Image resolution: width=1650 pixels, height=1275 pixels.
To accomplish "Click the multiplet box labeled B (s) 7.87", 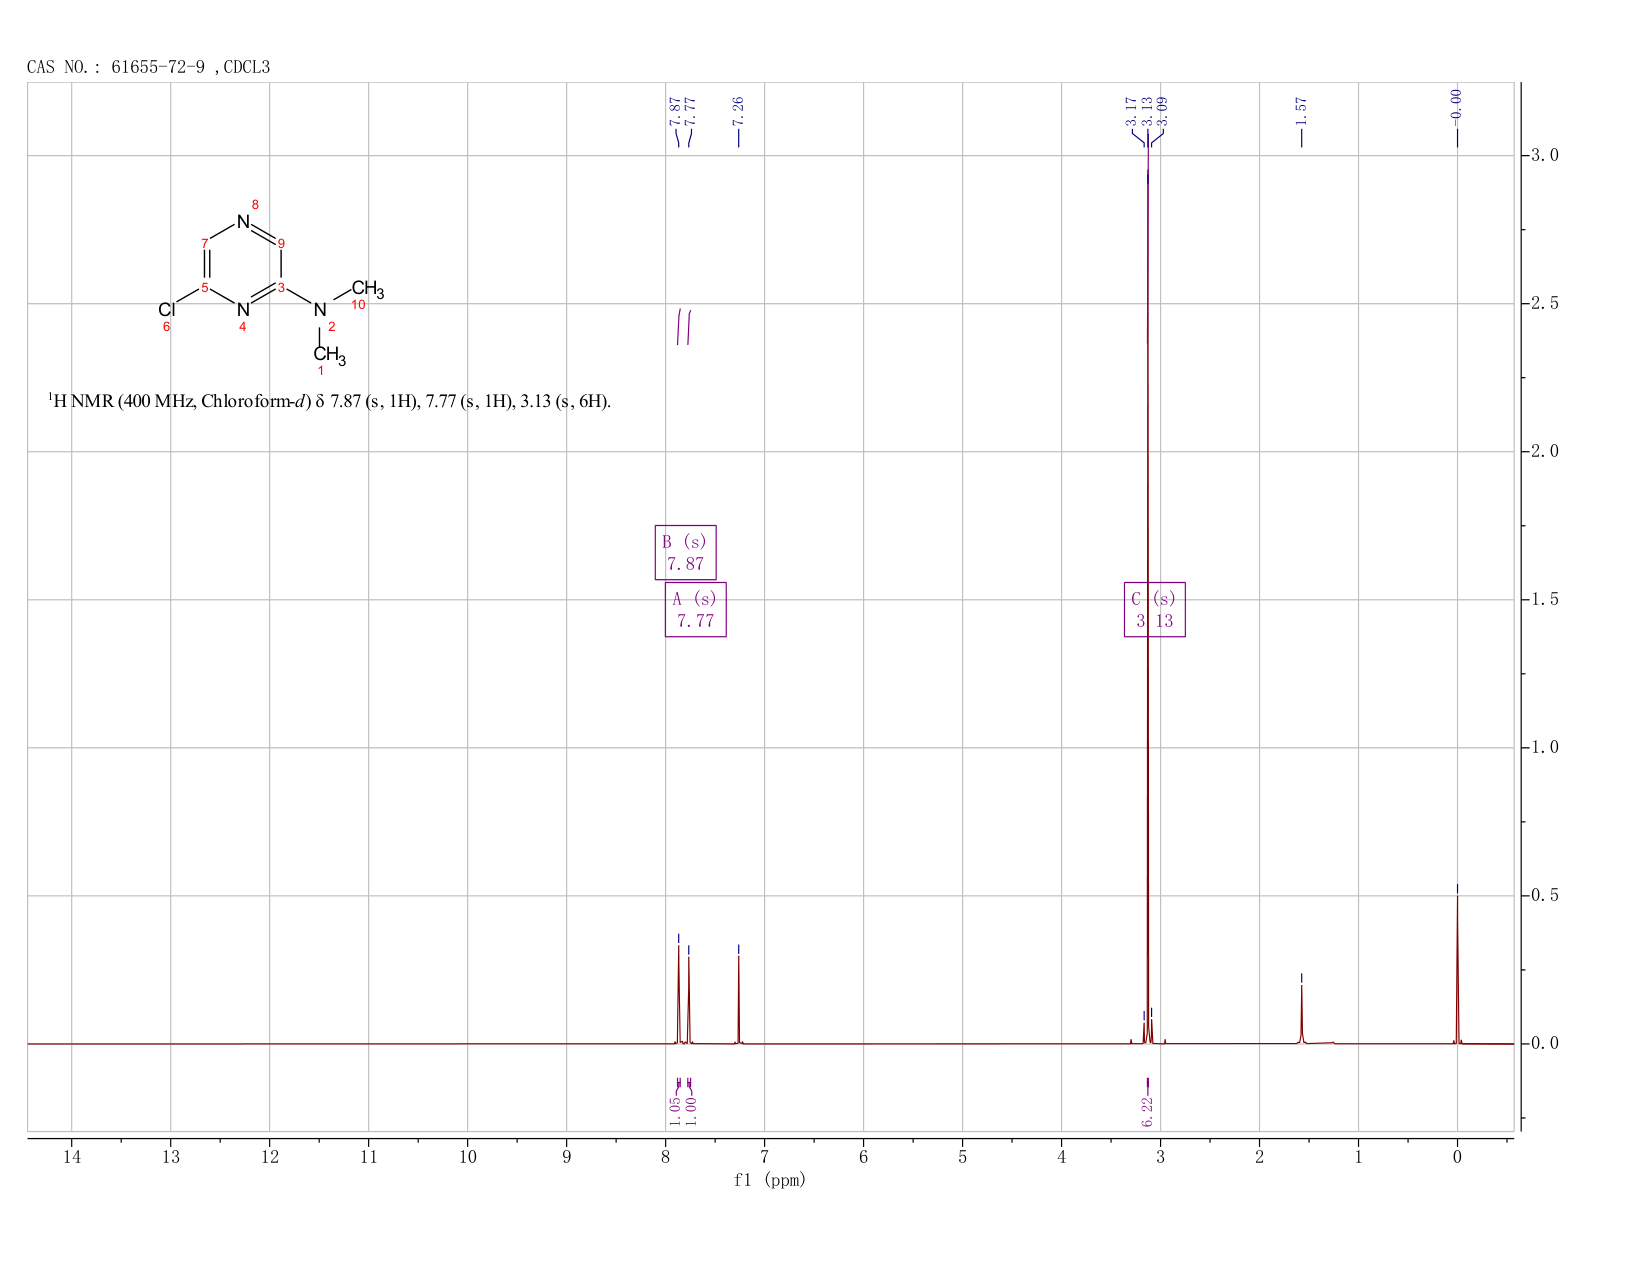I will 685,552.
